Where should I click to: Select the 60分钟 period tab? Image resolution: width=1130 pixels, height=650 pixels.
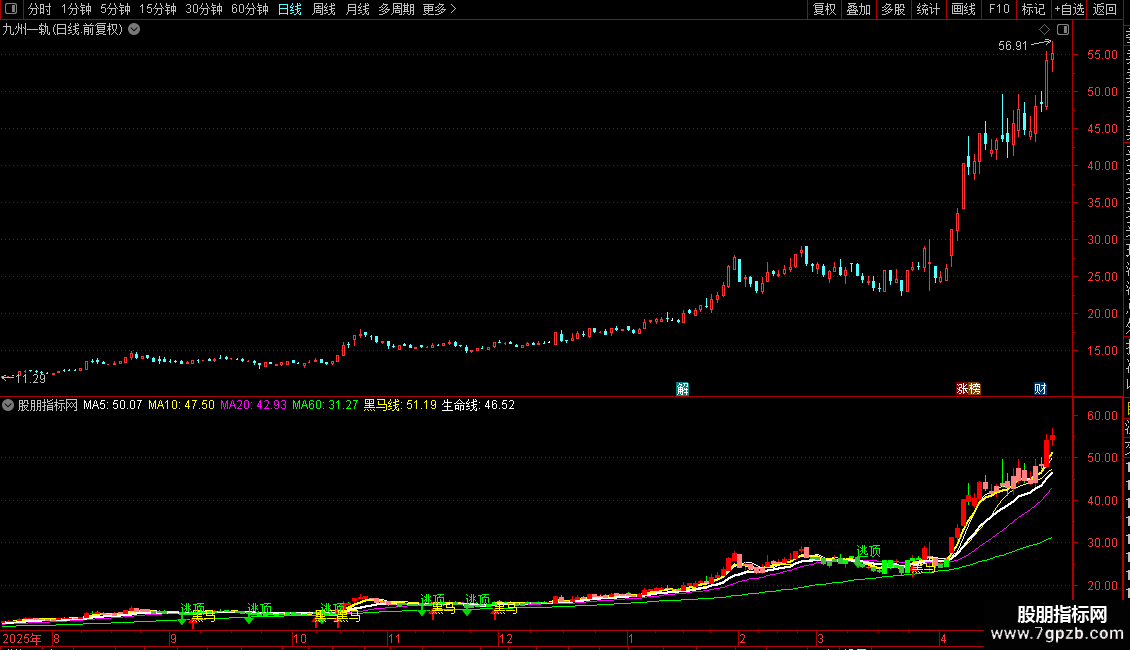point(249,9)
